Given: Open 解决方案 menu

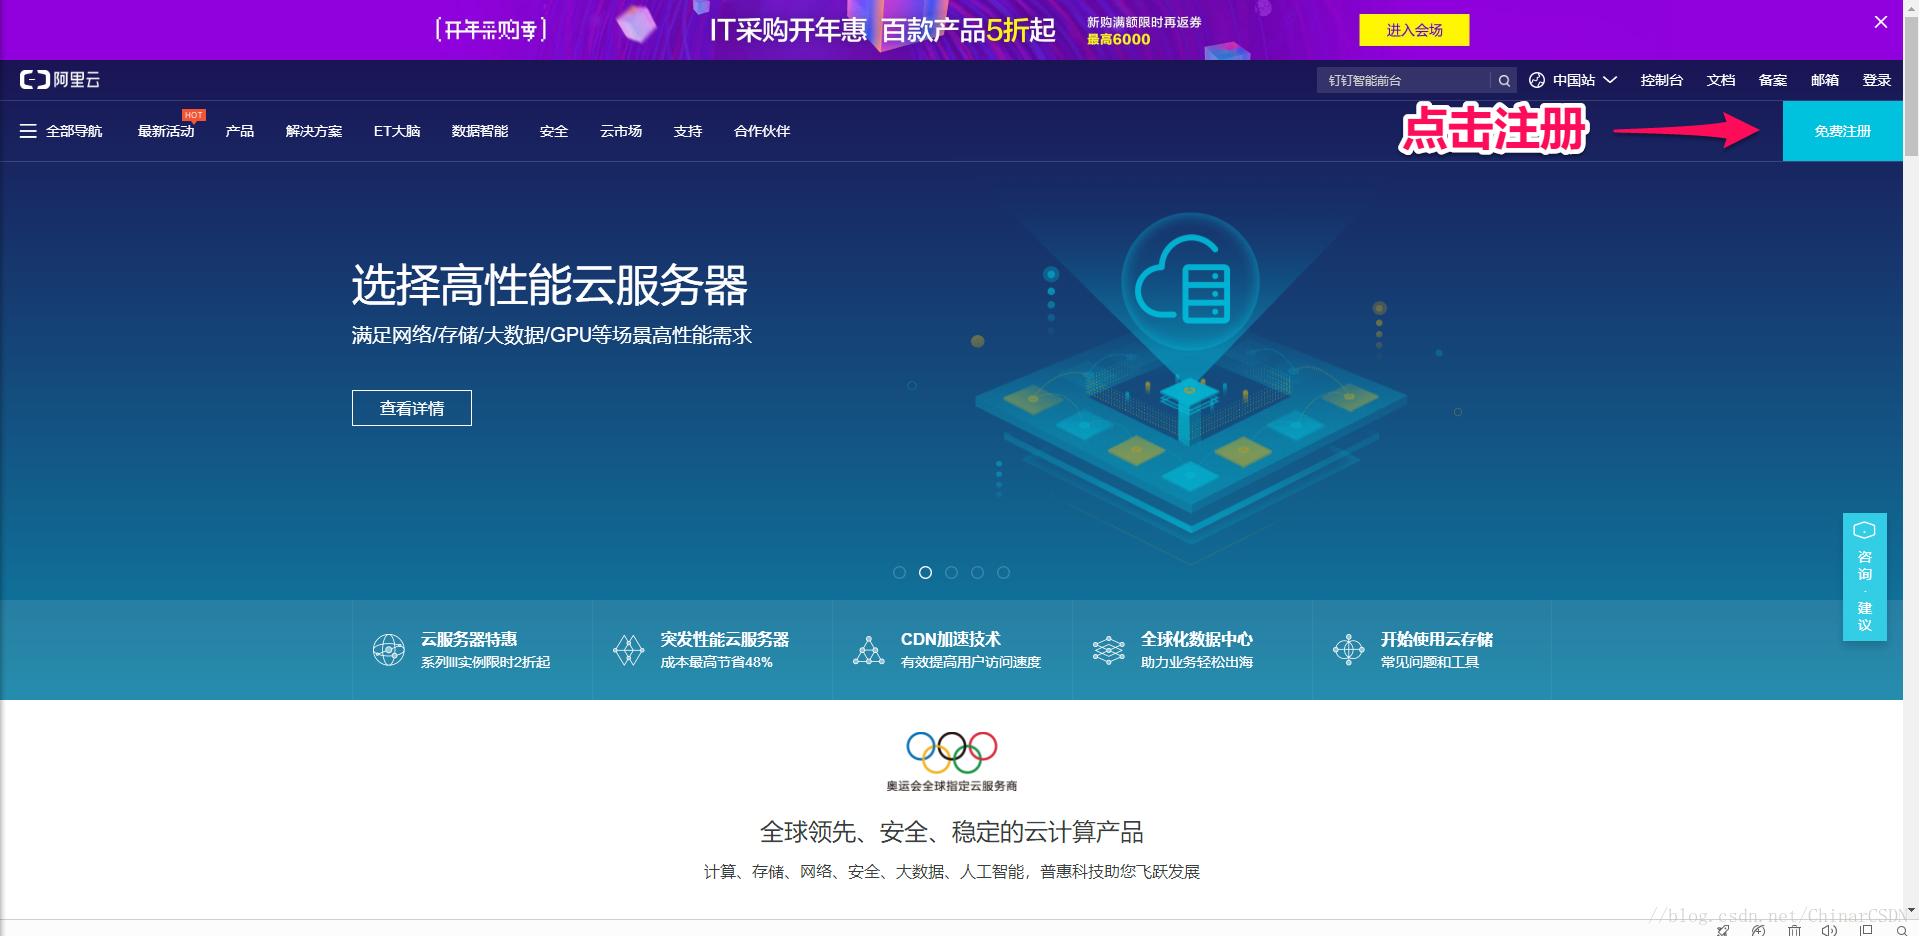Looking at the screenshot, I should [x=314, y=131].
